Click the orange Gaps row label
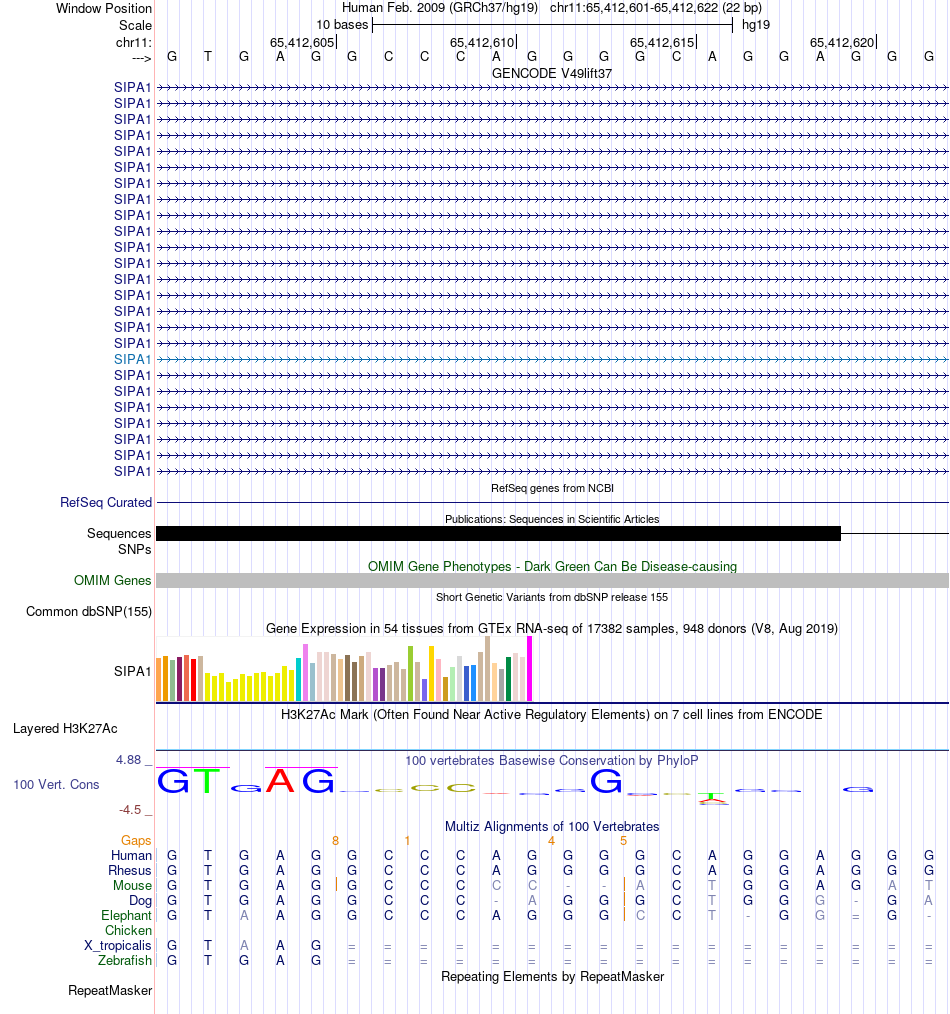This screenshot has height=1014, width=950. [x=136, y=841]
